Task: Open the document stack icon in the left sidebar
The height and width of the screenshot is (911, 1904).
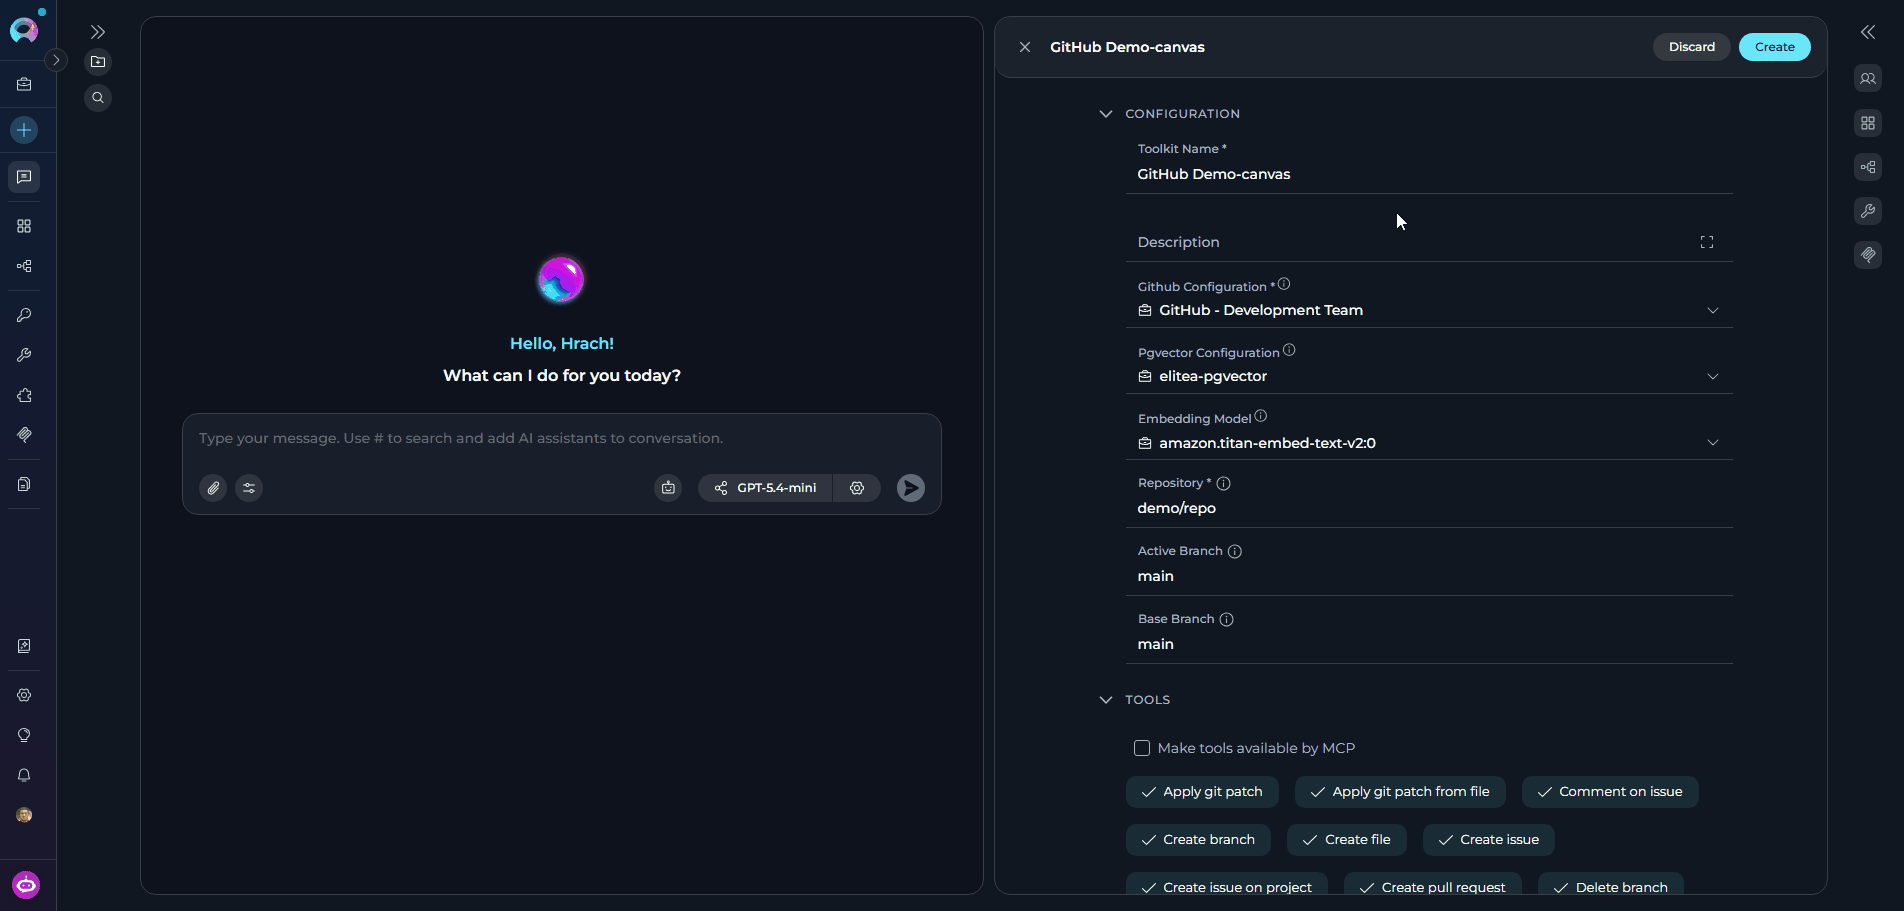Action: [x=24, y=484]
